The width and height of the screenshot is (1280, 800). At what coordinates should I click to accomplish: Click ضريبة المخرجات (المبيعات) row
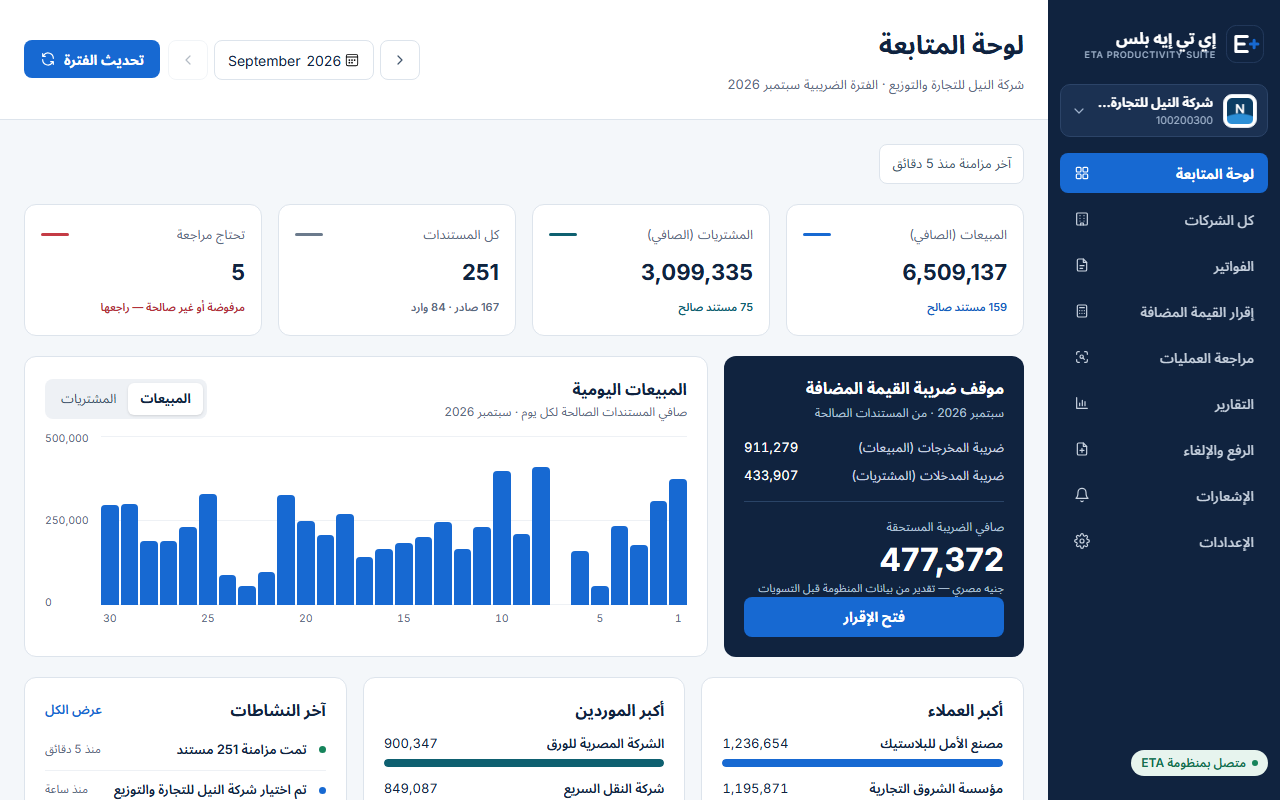coord(874,447)
